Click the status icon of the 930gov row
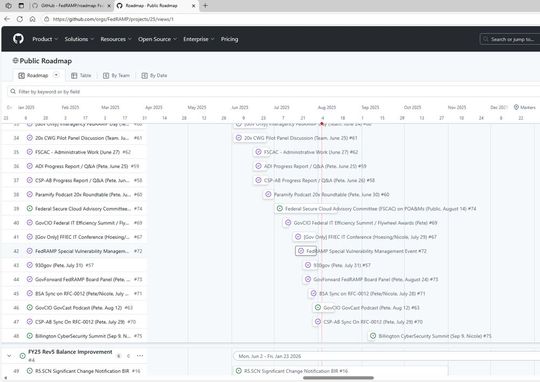The width and height of the screenshot is (540, 382). 30,265
